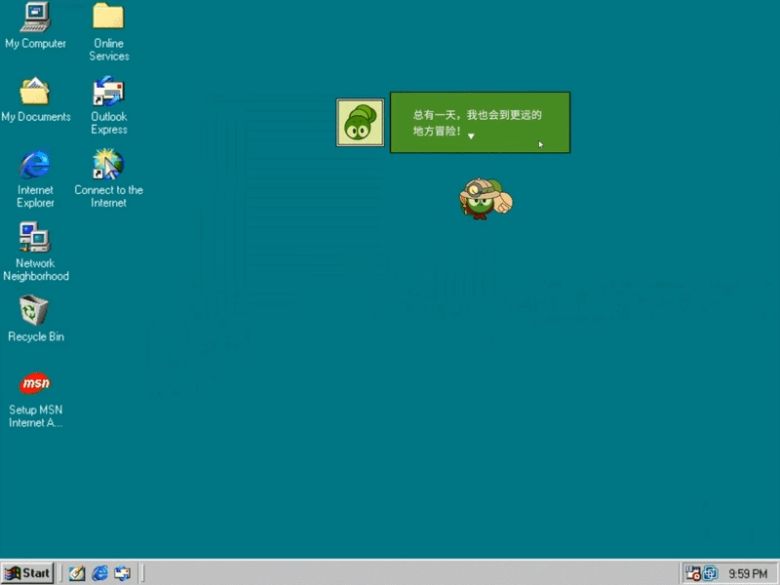Click the round blue system tray icon
Screen dimensions: 780x585
(x=710, y=574)
